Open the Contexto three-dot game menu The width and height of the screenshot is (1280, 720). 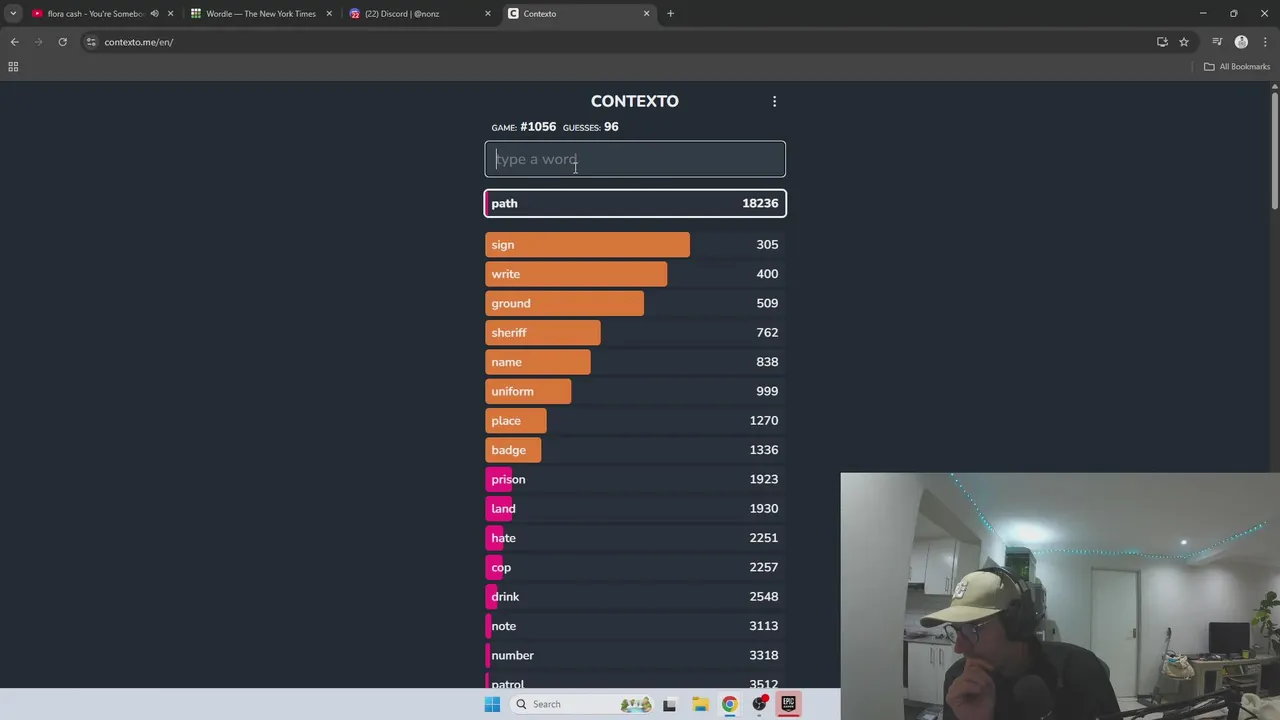(x=774, y=101)
